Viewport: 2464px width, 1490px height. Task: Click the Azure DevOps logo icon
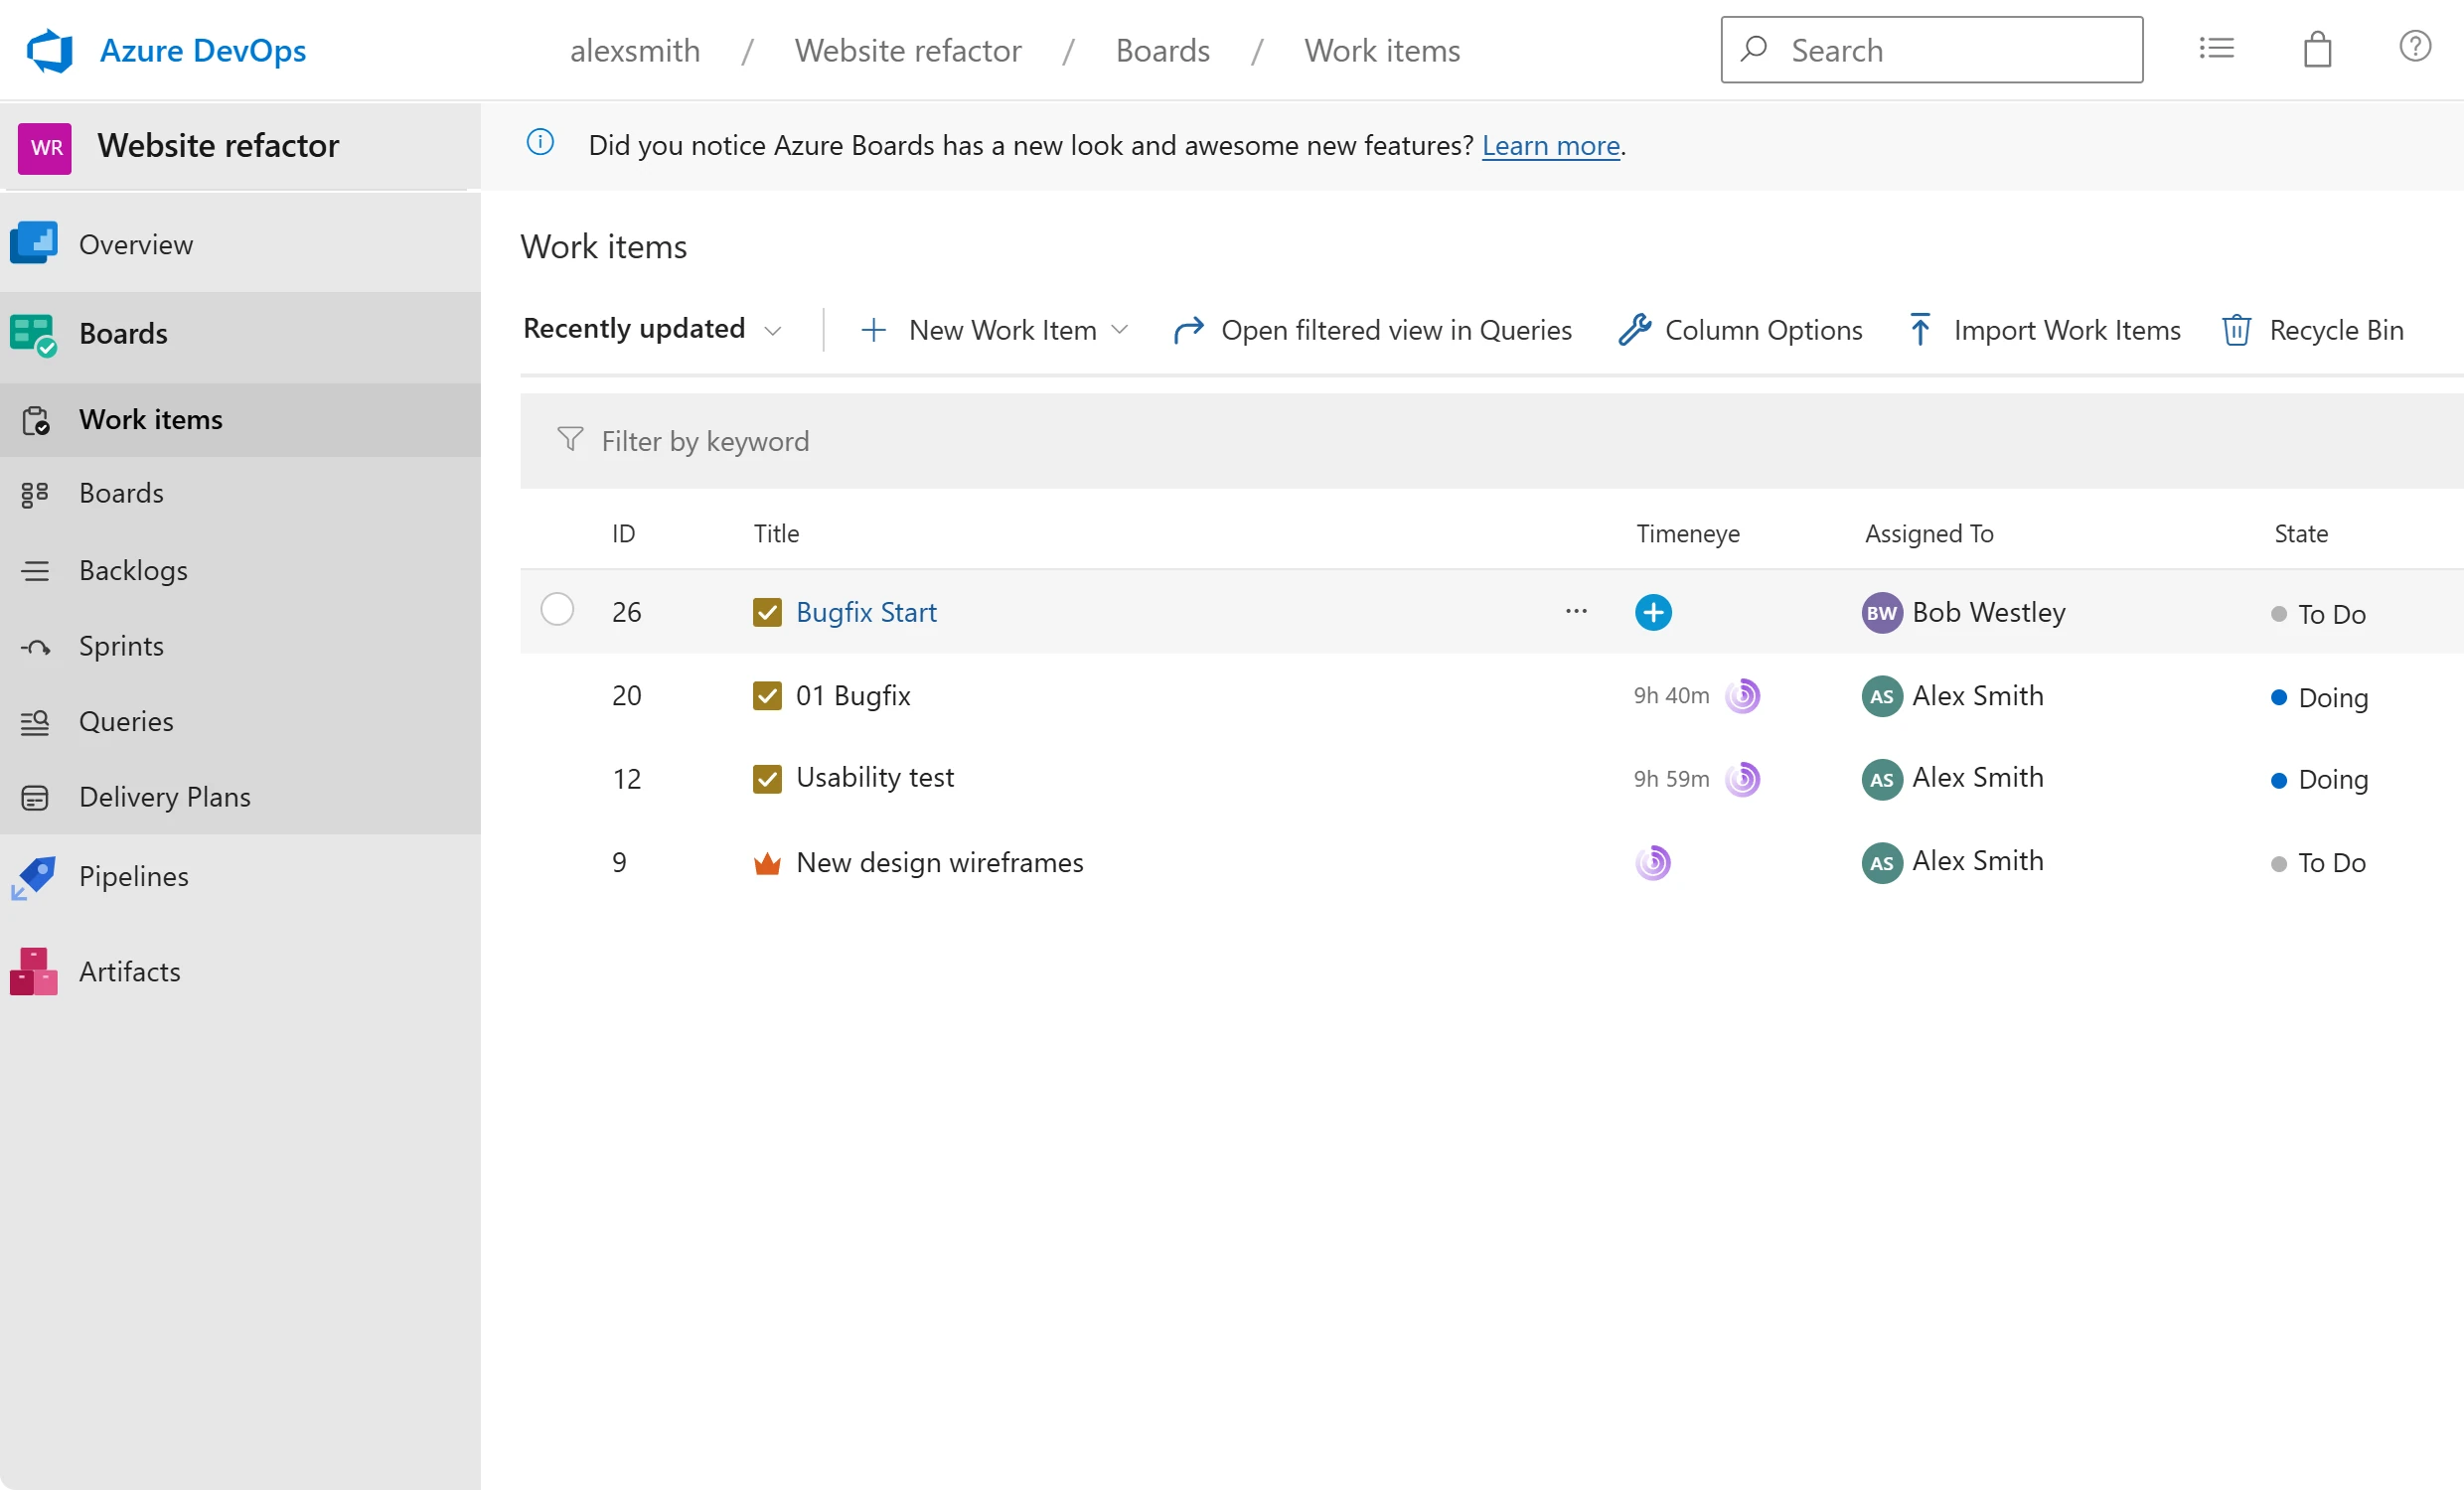(x=49, y=50)
